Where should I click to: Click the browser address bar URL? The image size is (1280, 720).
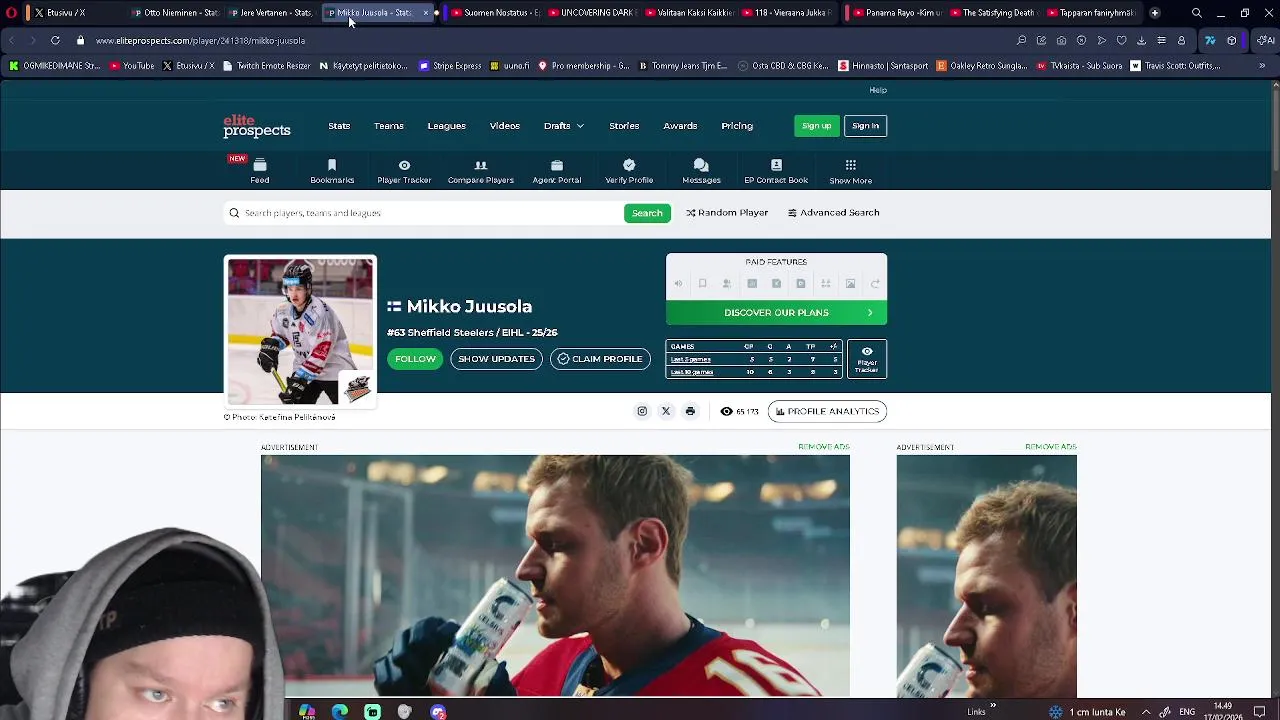(200, 41)
